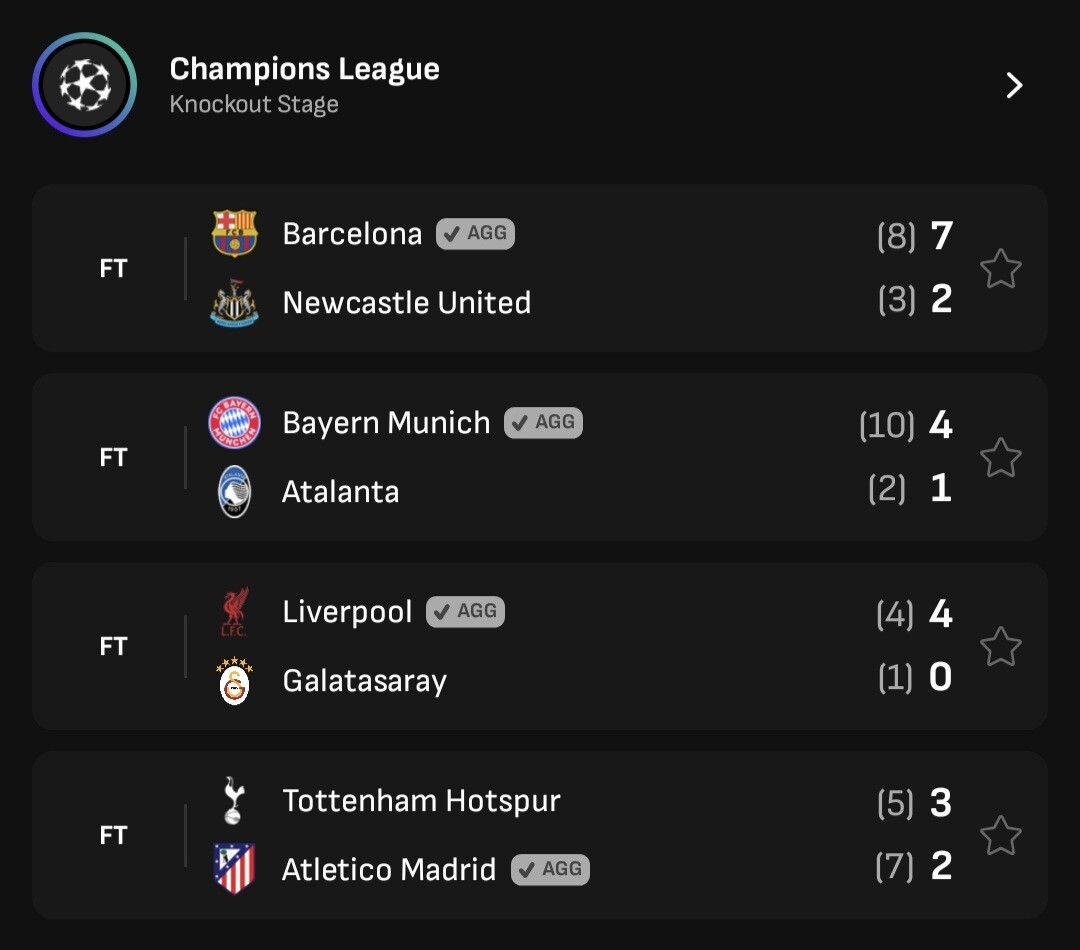The height and width of the screenshot is (950, 1080).
Task: Click the AGG badge beside Atletico Madrid
Action: click(551, 870)
